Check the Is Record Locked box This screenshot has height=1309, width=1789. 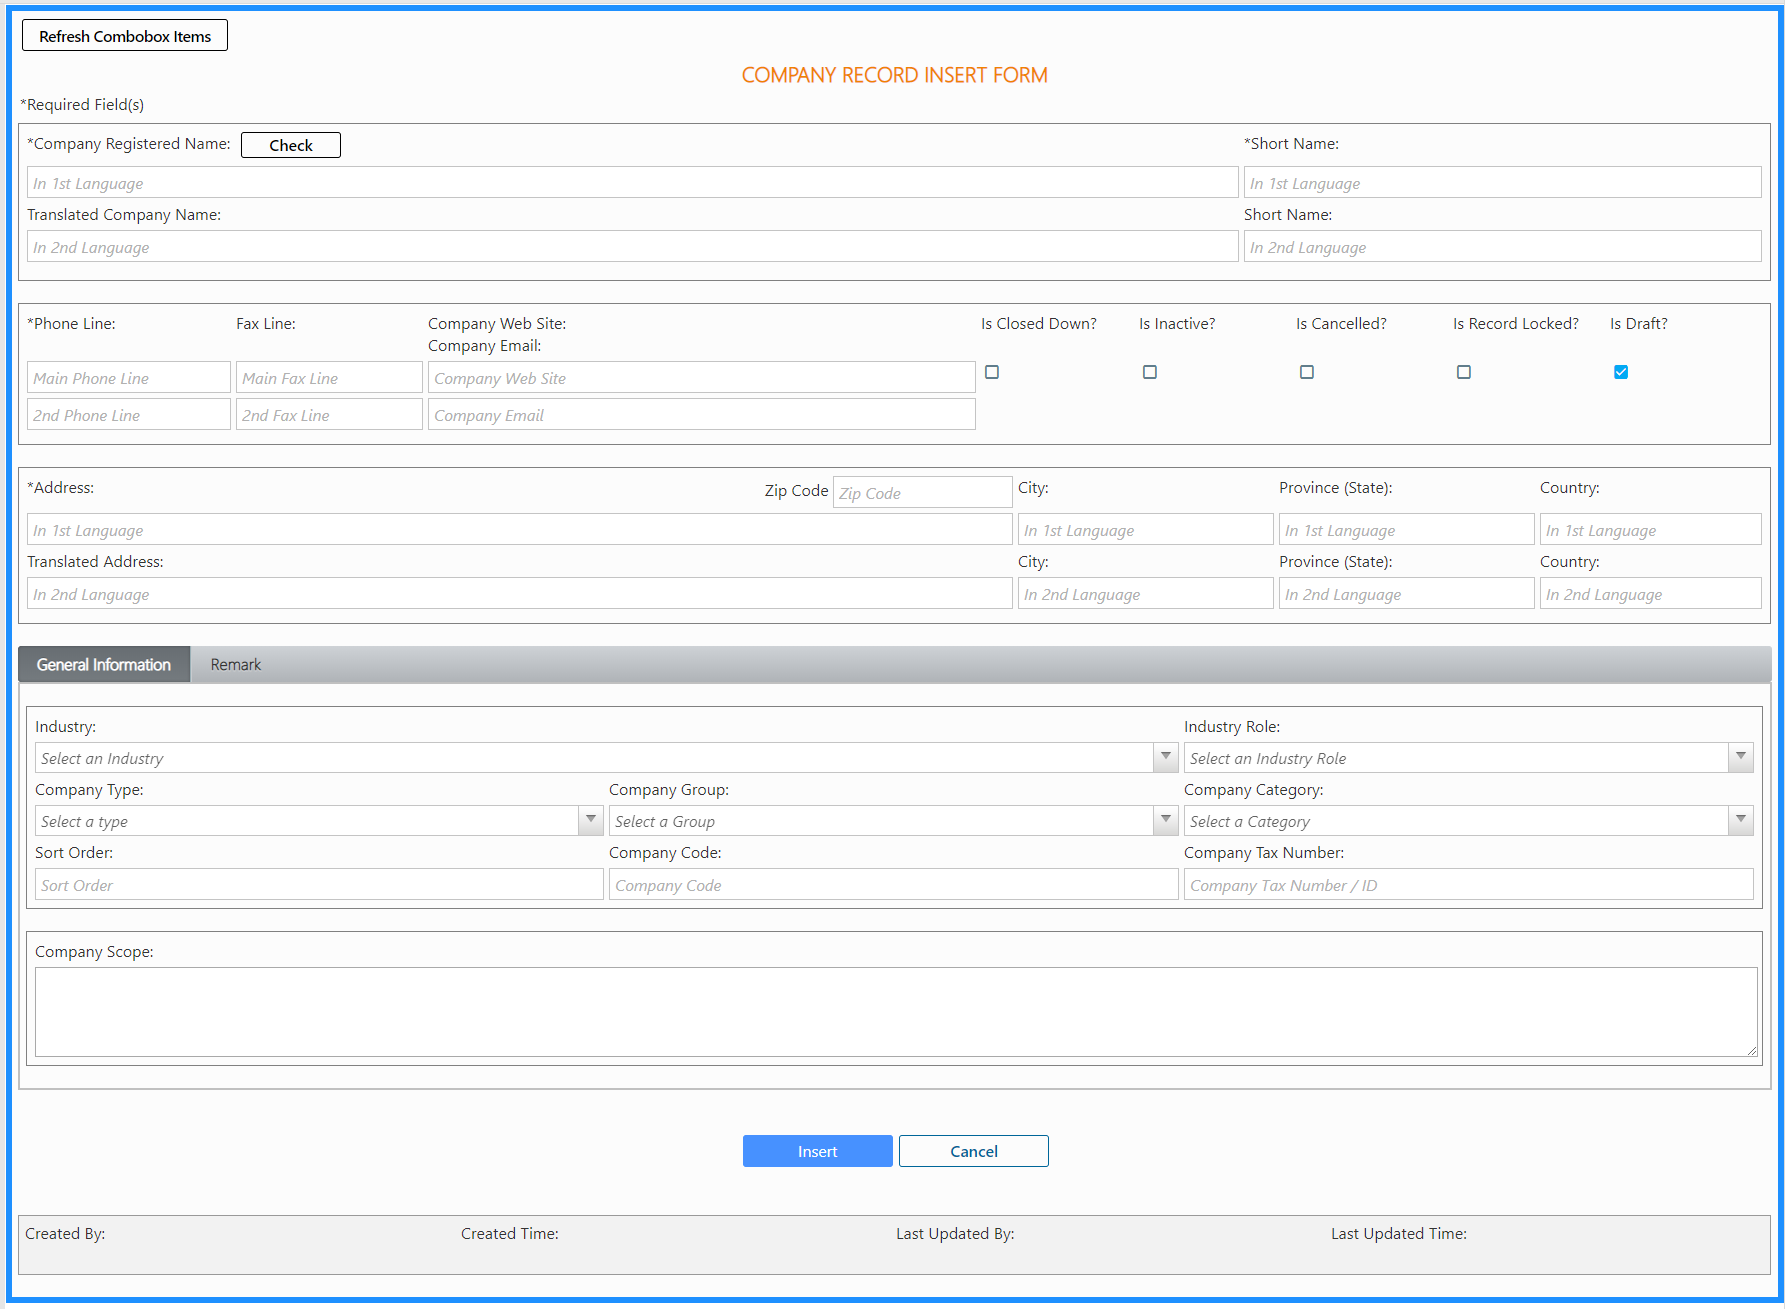coord(1464,372)
